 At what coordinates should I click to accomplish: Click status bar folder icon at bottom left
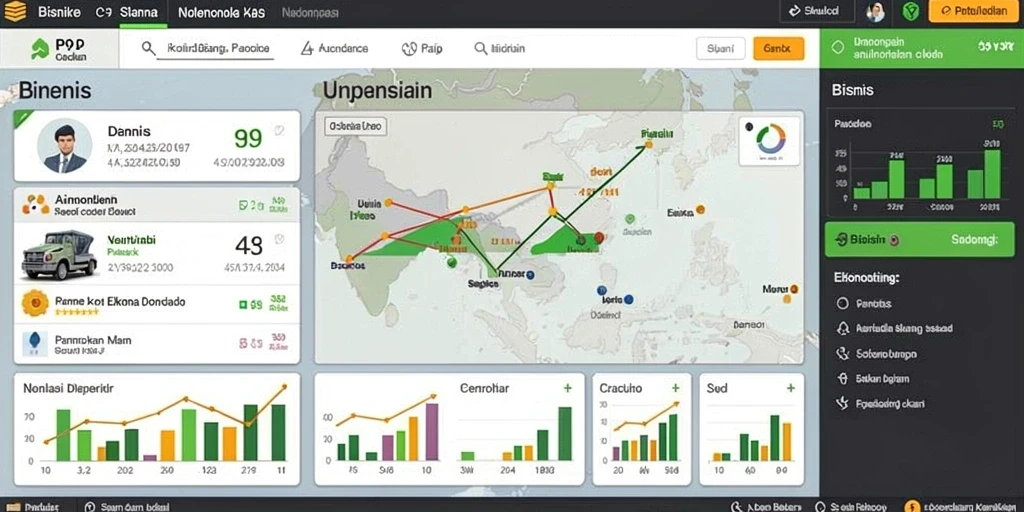click(13, 506)
